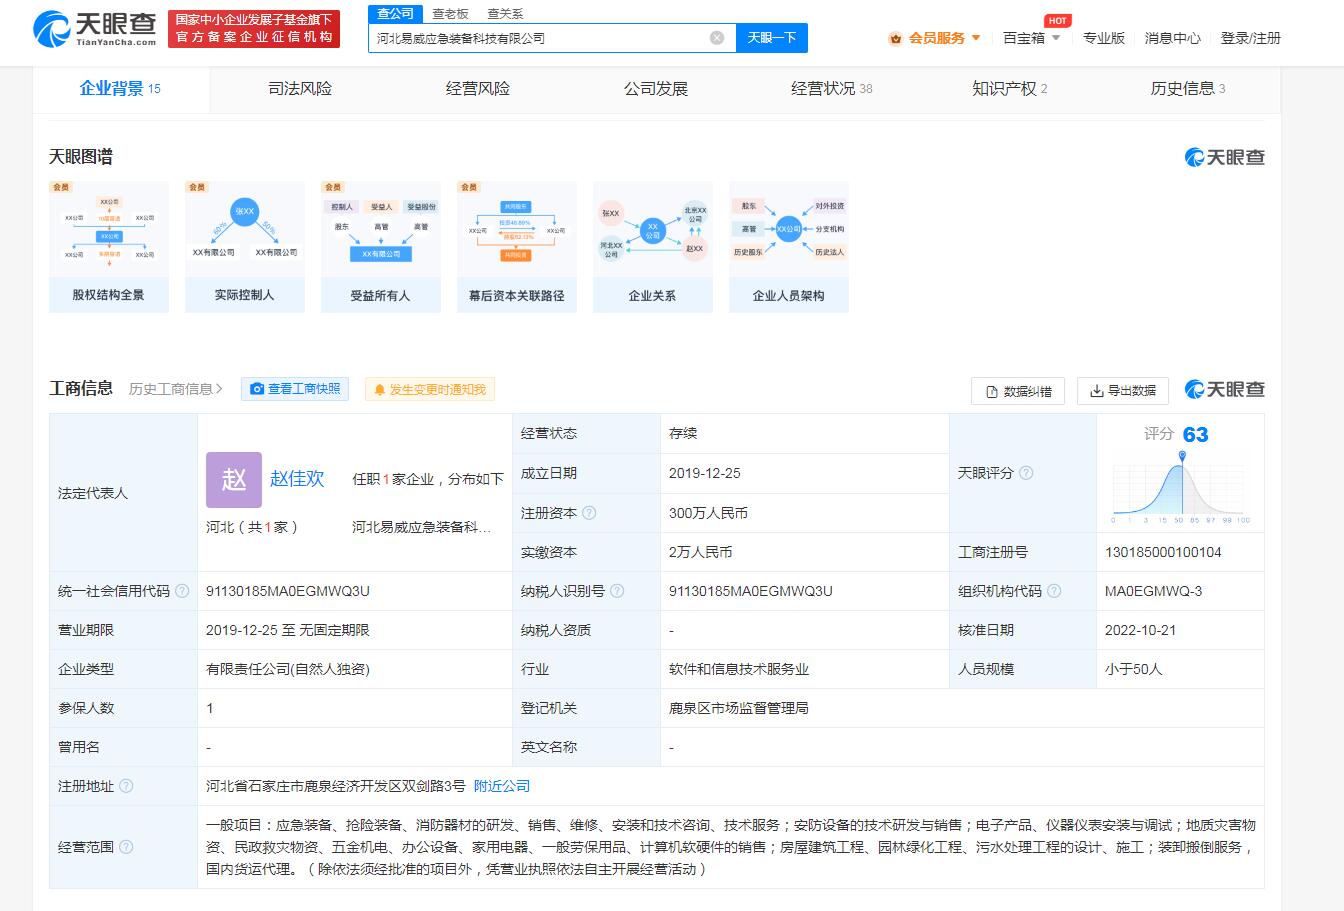
Task: Select the 查公司 search tab
Action: 395,13
